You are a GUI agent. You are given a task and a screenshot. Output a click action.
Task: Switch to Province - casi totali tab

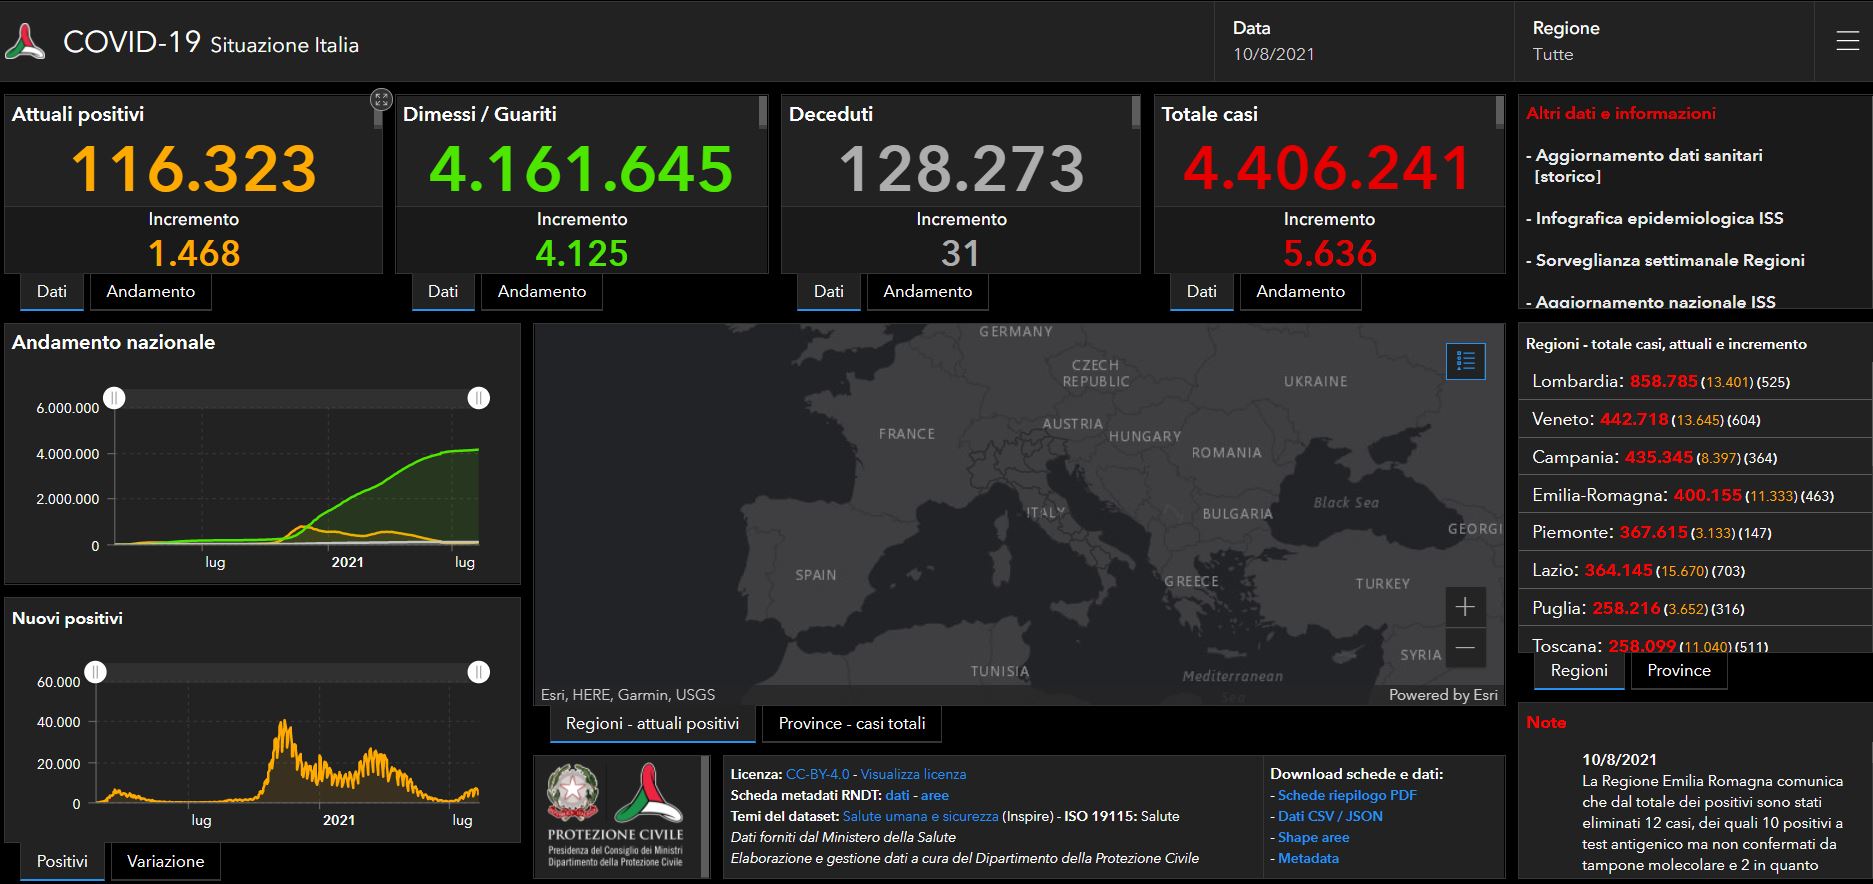coord(852,724)
